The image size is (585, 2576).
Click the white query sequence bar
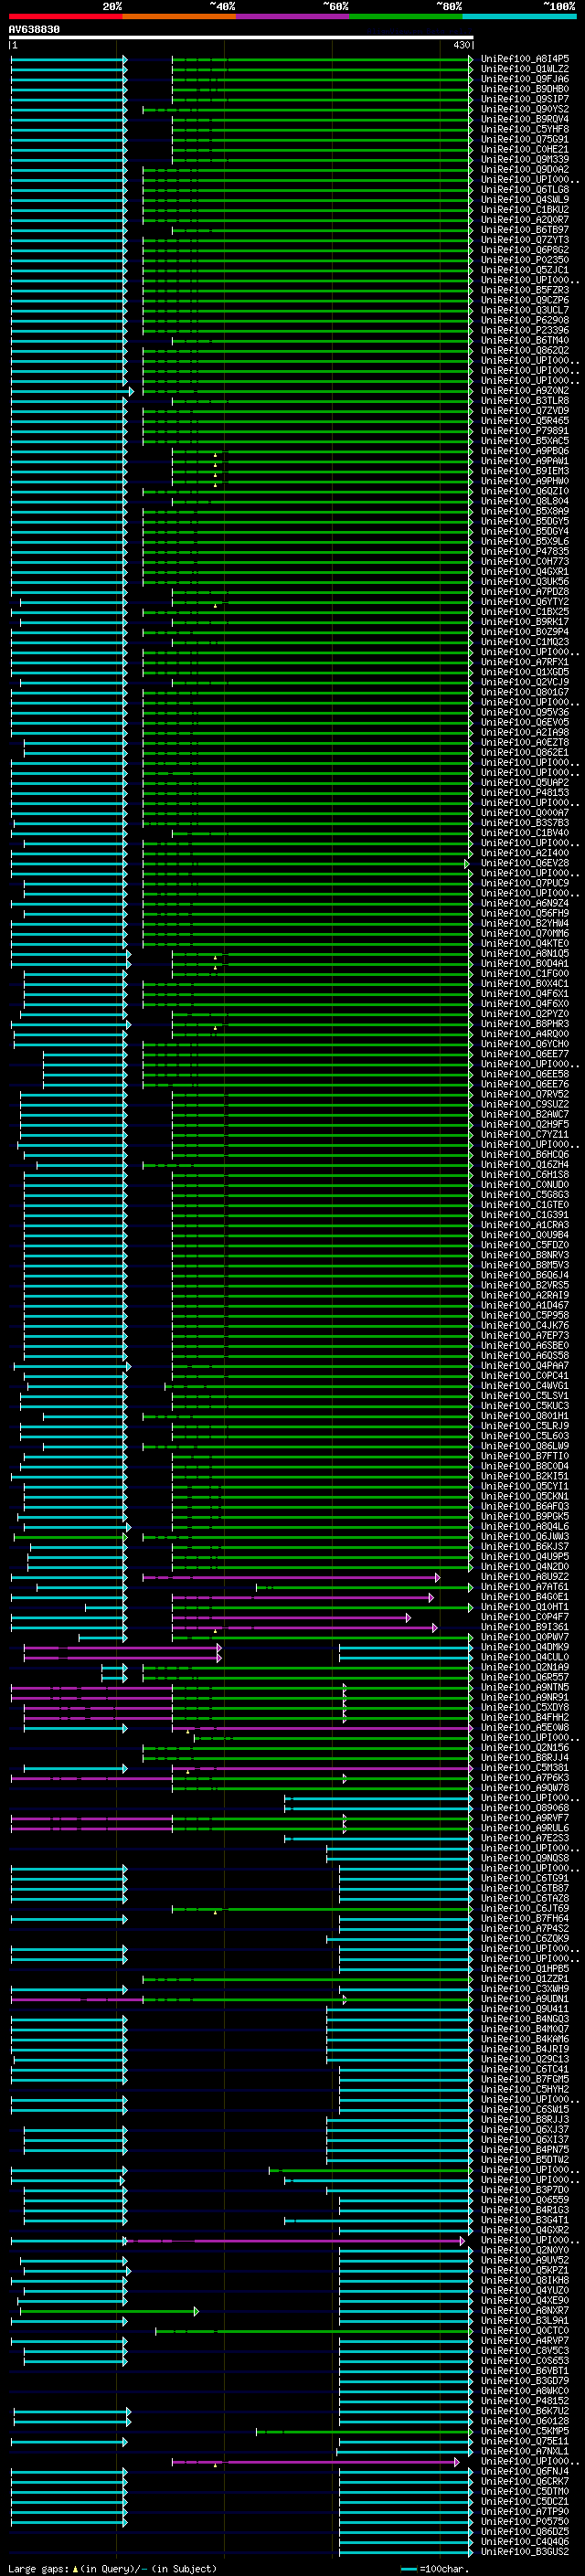[241, 37]
